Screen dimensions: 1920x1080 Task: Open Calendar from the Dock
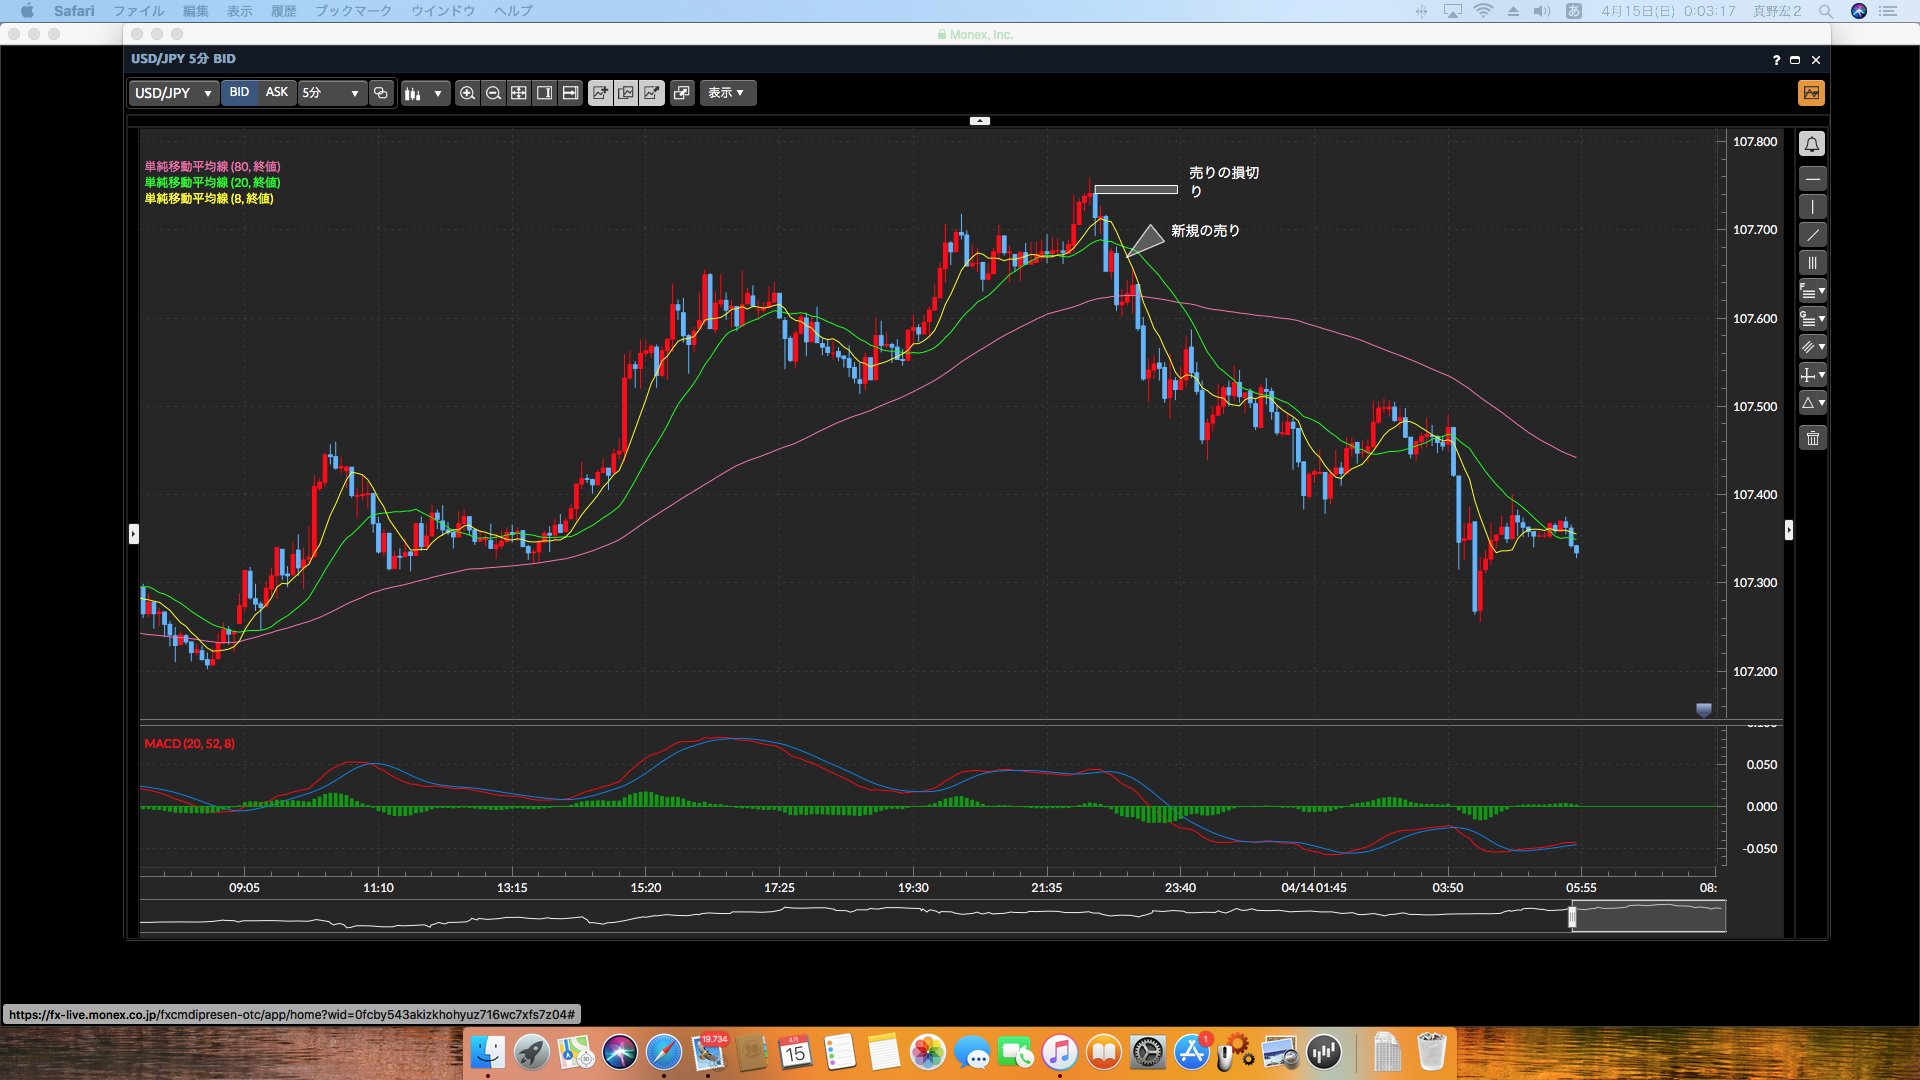(x=796, y=1052)
